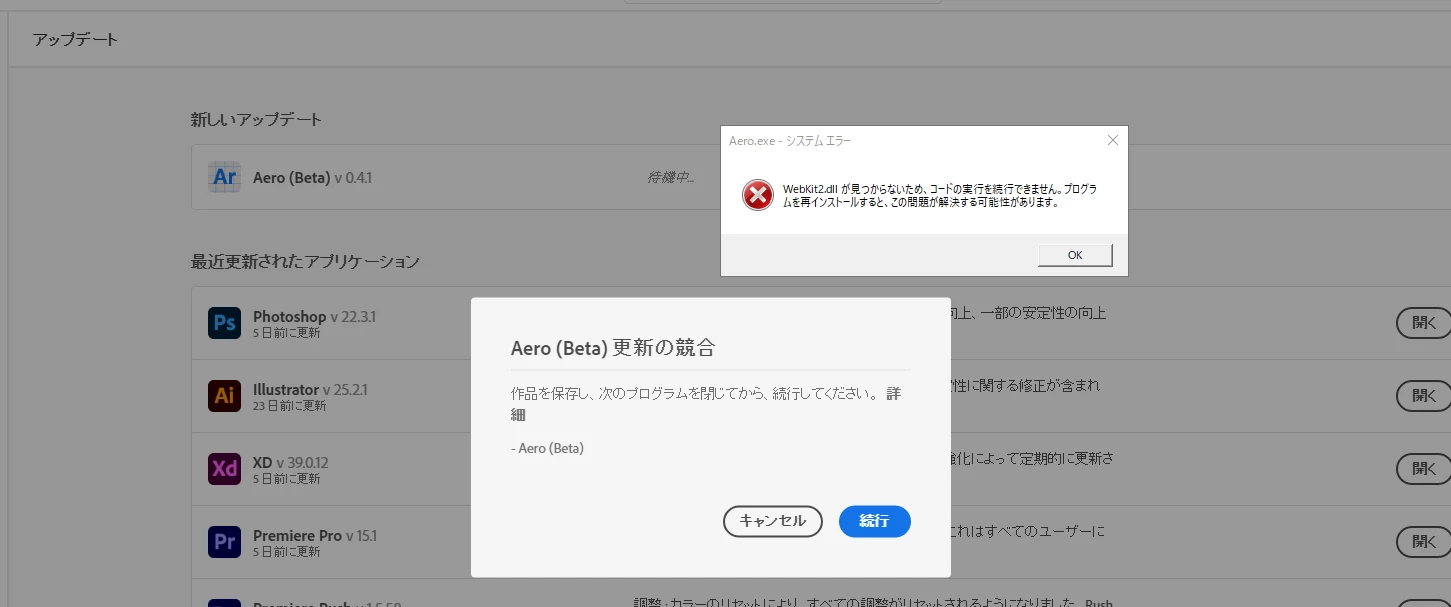Screen dimensions: 1451x607
Task: Click the 新しいアップデート section title
Action: (x=256, y=119)
